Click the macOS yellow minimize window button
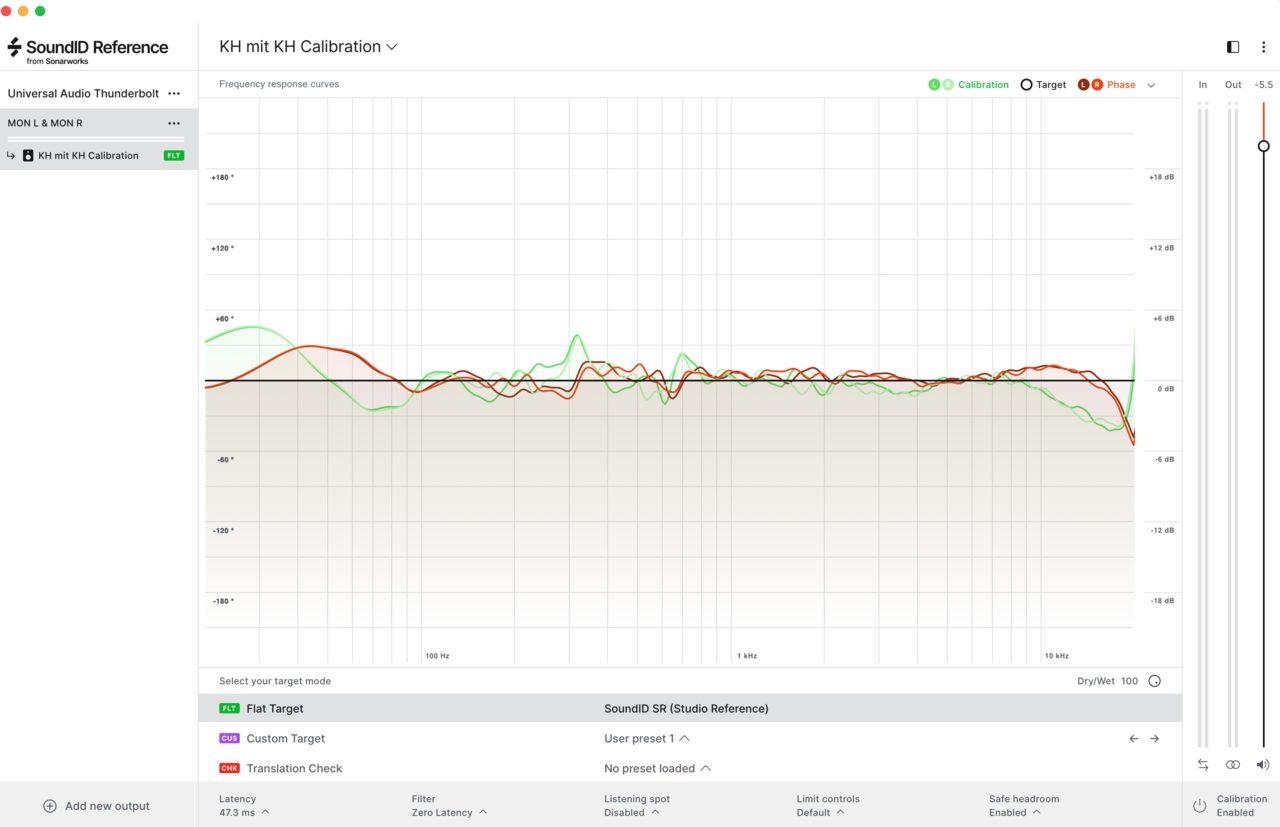Viewport: 1280px width, 827px height. [x=23, y=11]
